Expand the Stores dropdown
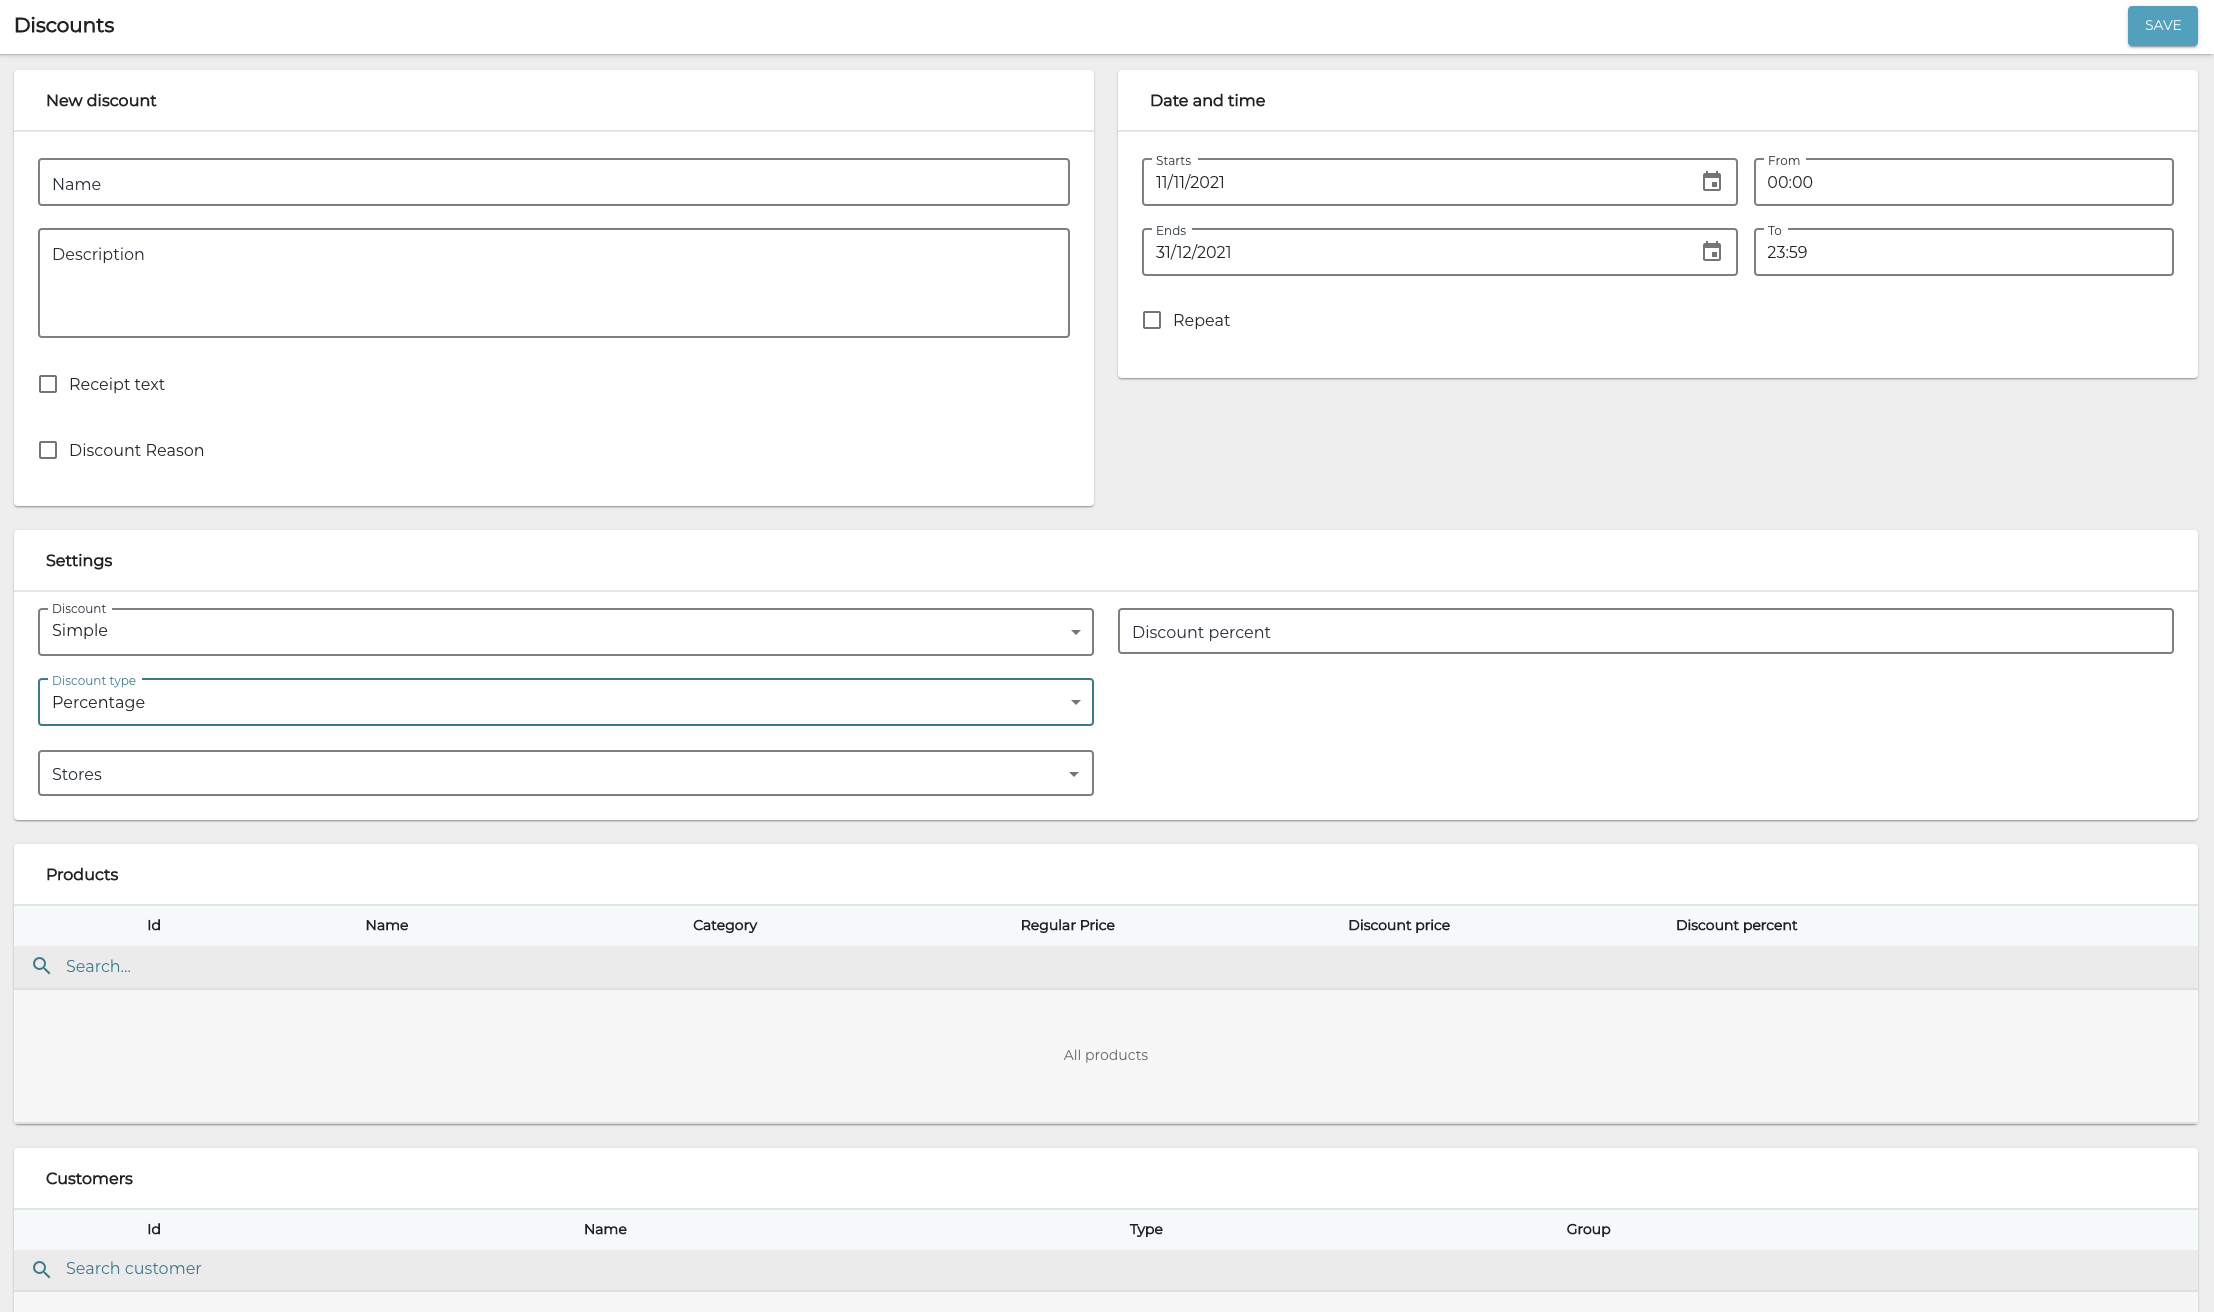 565,774
